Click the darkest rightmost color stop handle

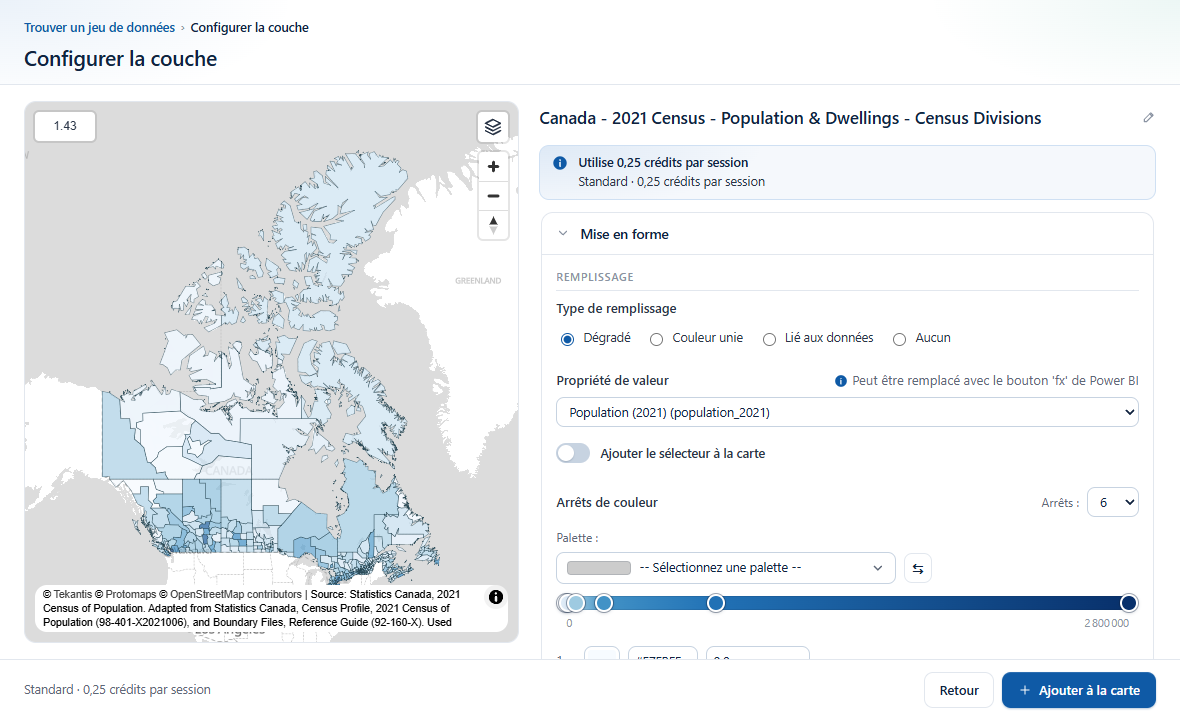(x=1128, y=603)
